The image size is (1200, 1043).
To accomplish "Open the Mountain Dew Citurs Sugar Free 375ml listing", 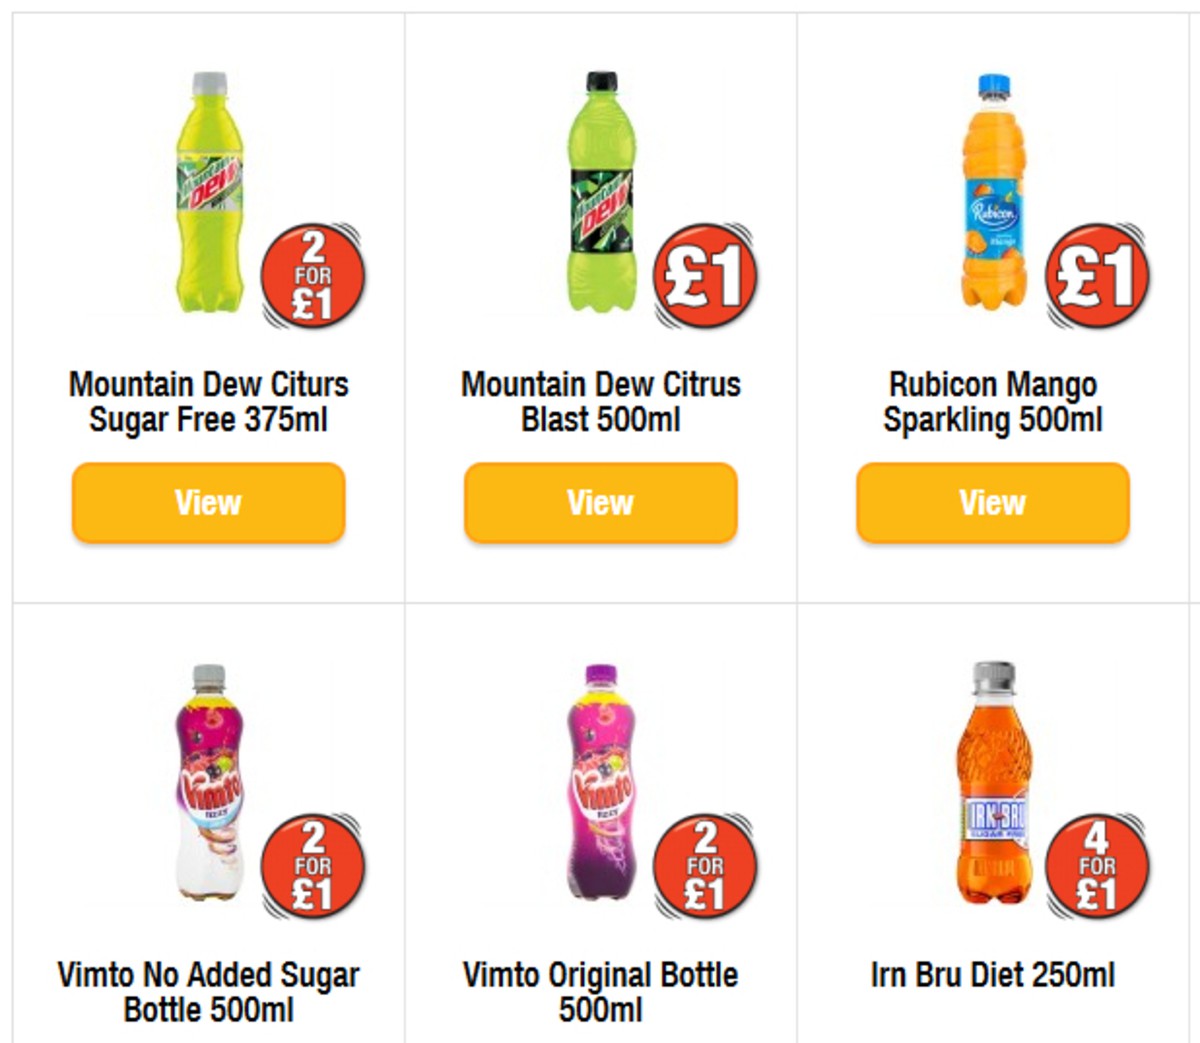I will pos(206,503).
